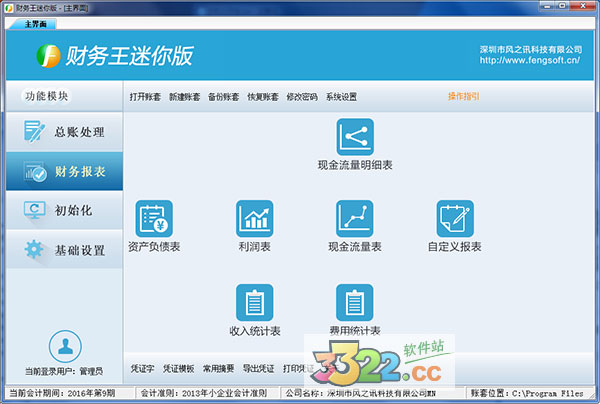Open the 自定义报表 custom report icon

pos(455,218)
